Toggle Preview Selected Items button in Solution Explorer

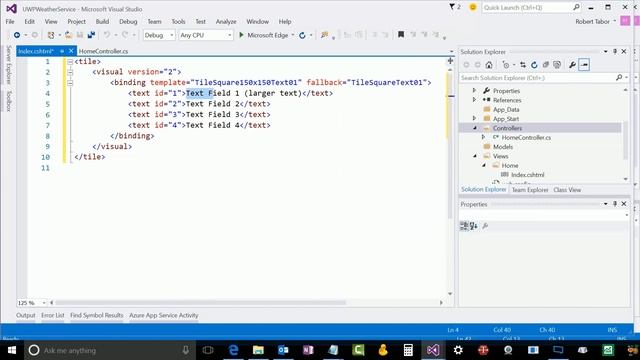coord(584,64)
